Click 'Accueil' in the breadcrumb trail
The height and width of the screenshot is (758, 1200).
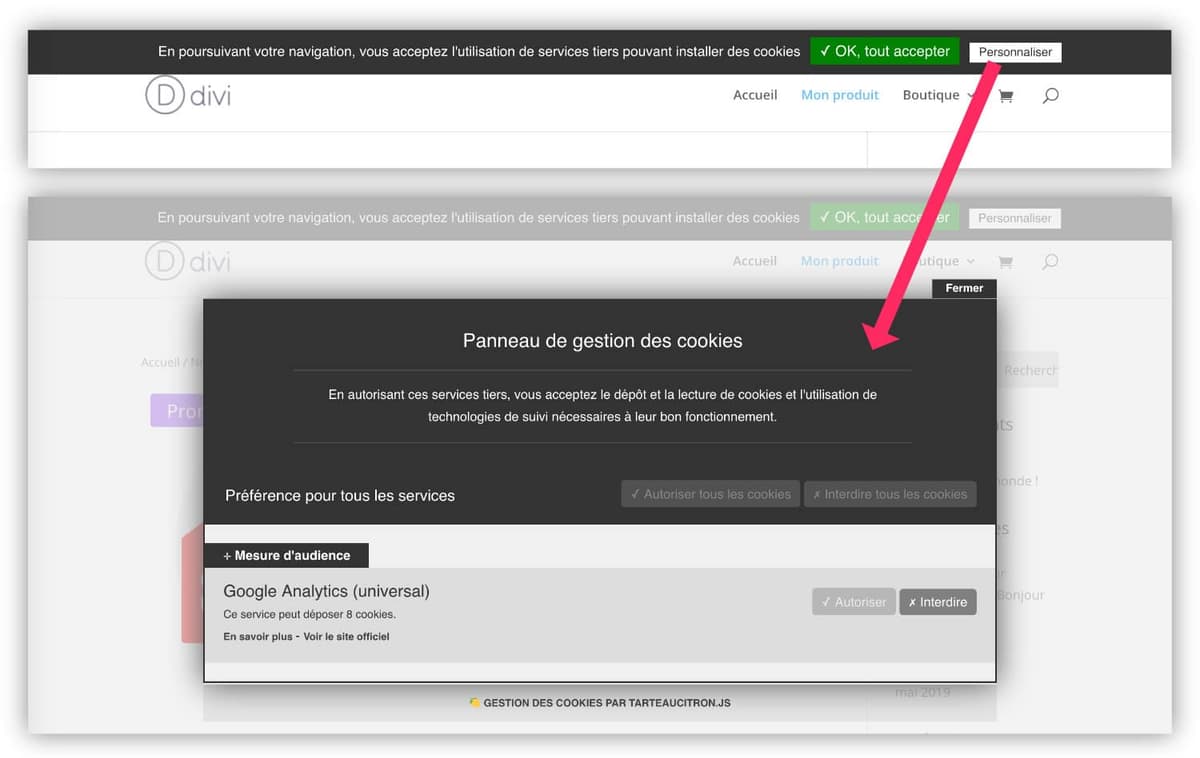tap(160, 362)
